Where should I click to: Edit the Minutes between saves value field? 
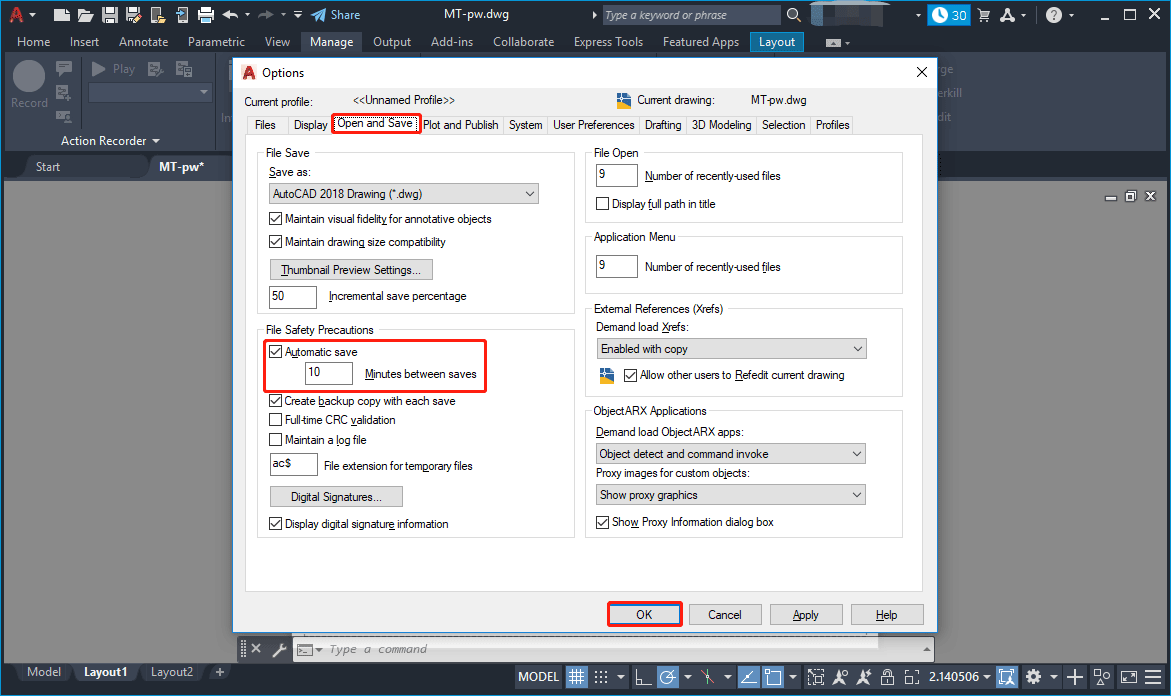point(329,372)
